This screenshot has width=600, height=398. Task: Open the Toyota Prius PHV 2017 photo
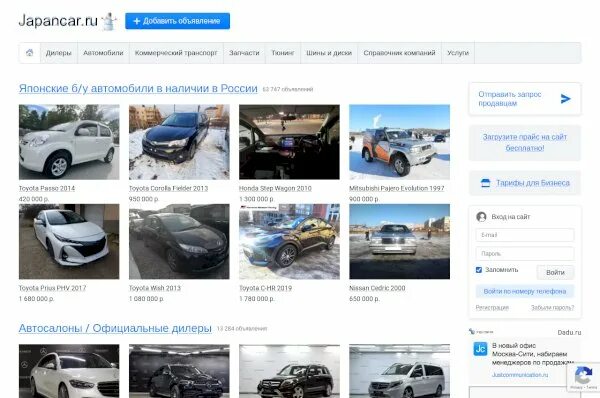(x=69, y=241)
